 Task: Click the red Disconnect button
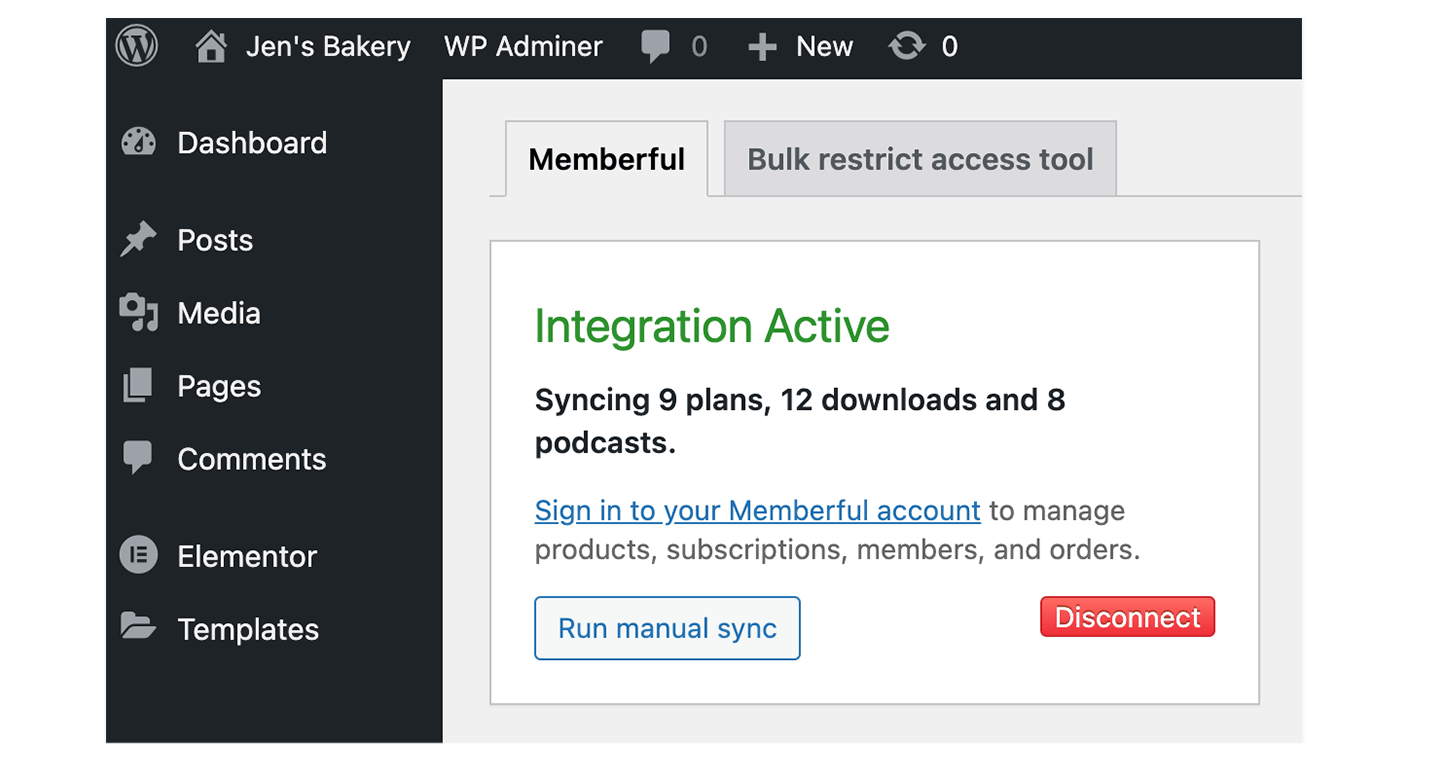1127,617
